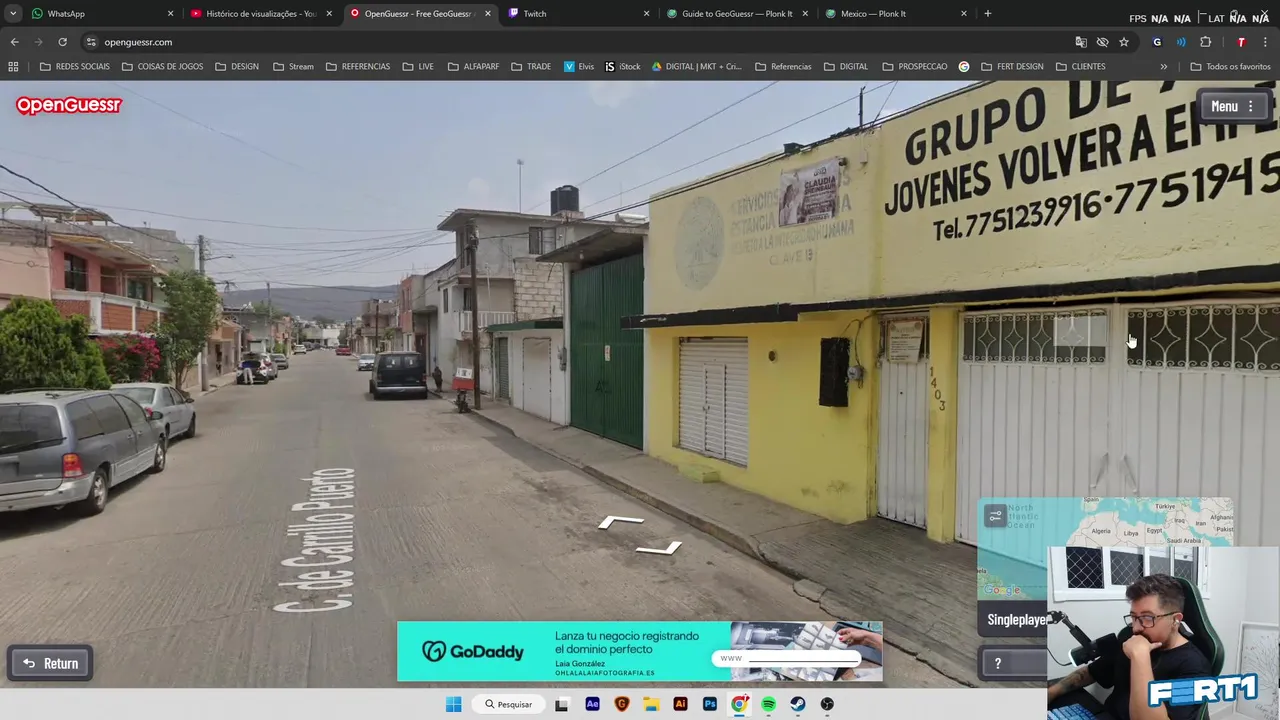
Task: Click the Google bookmark icon
Action: pyautogui.click(x=964, y=66)
